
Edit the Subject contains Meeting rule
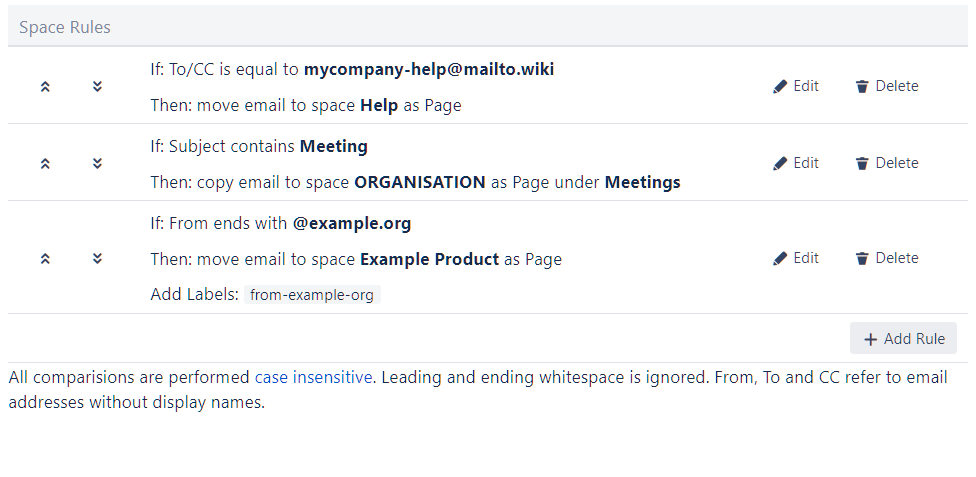pos(796,163)
